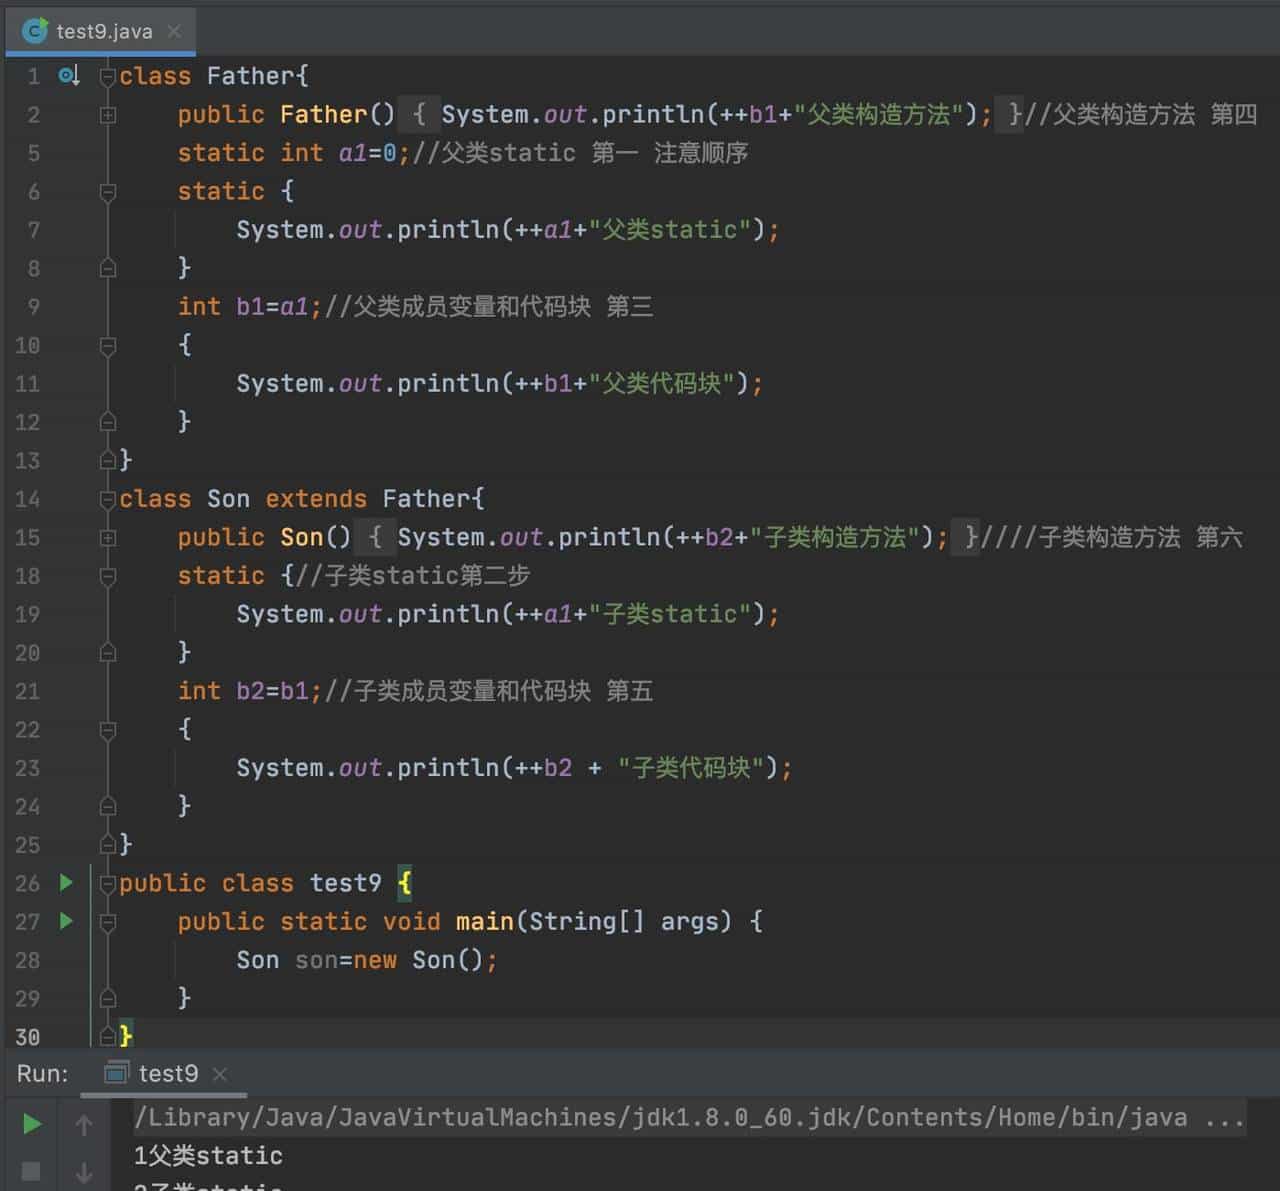The height and width of the screenshot is (1191, 1280).
Task: Select the test9 tab in the Run panel
Action: [x=167, y=1073]
